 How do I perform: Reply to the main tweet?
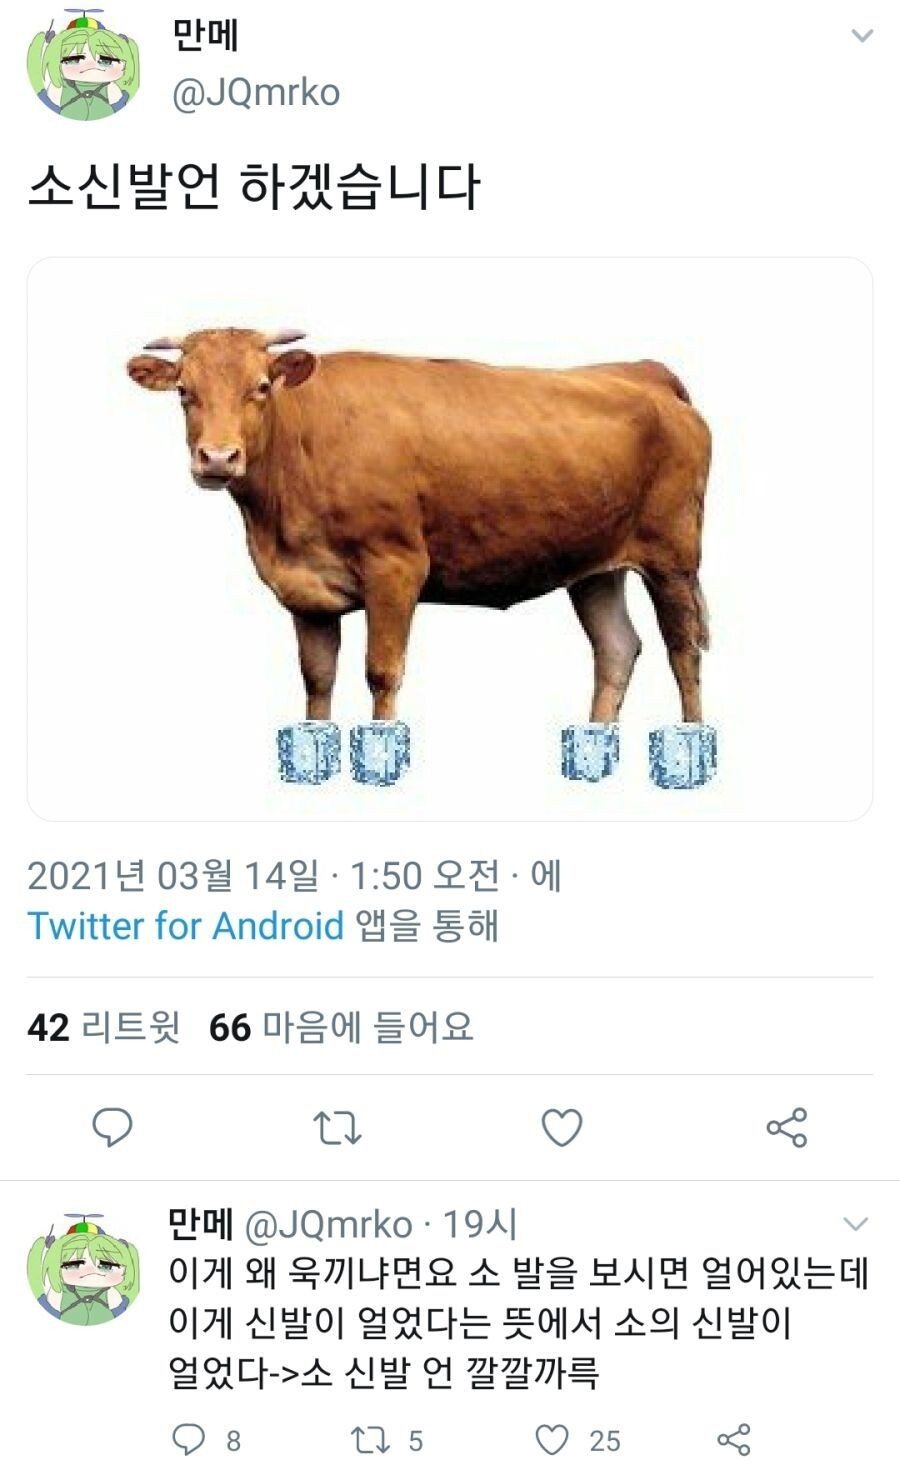112,1127
